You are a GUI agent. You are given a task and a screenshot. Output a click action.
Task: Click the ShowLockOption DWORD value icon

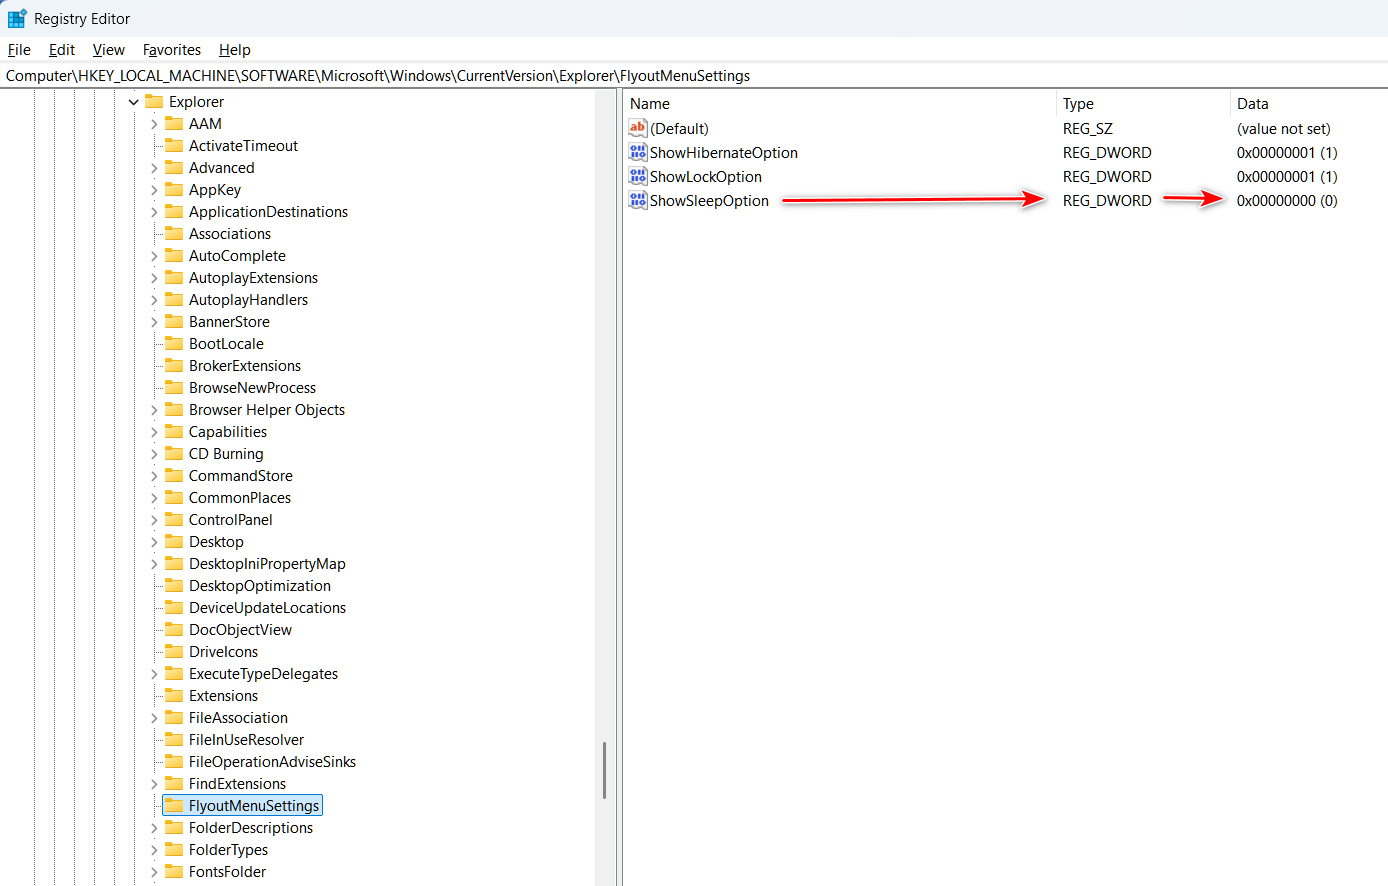click(x=637, y=176)
